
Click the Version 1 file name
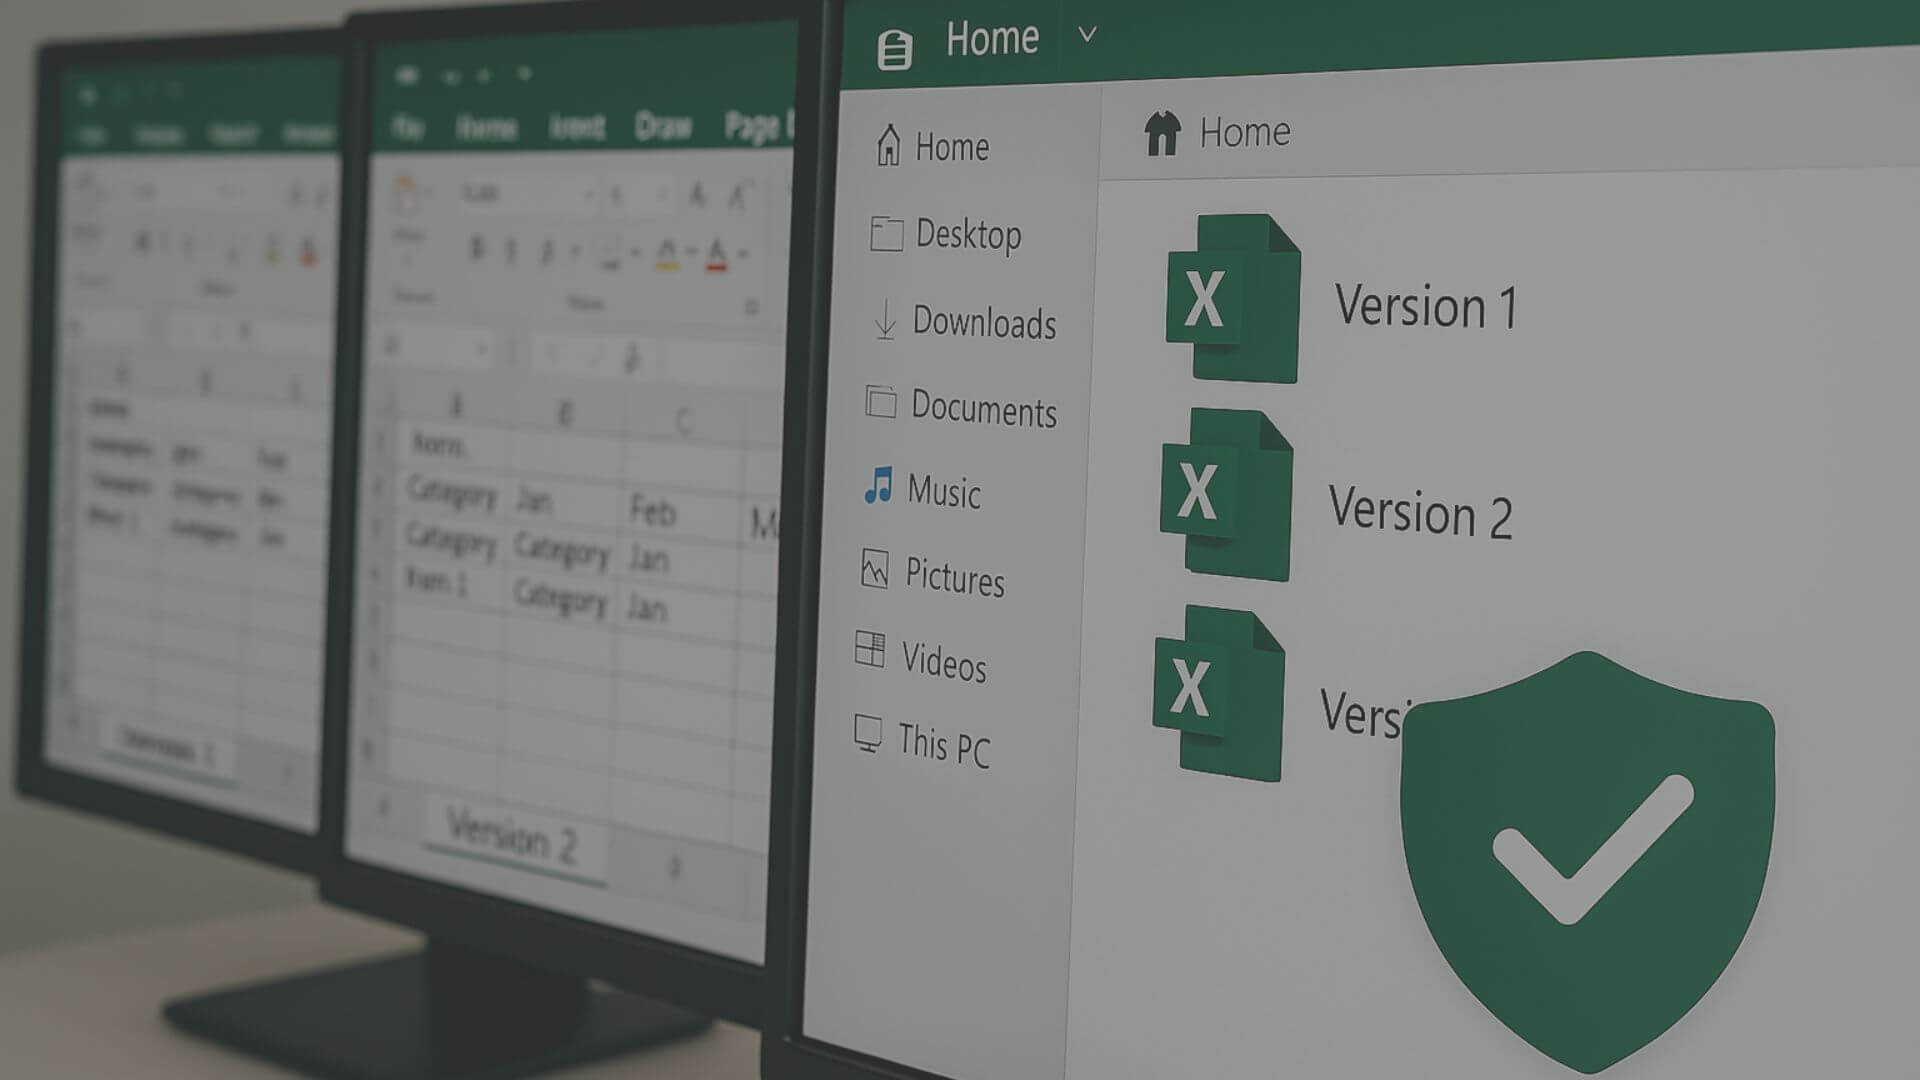click(1426, 306)
